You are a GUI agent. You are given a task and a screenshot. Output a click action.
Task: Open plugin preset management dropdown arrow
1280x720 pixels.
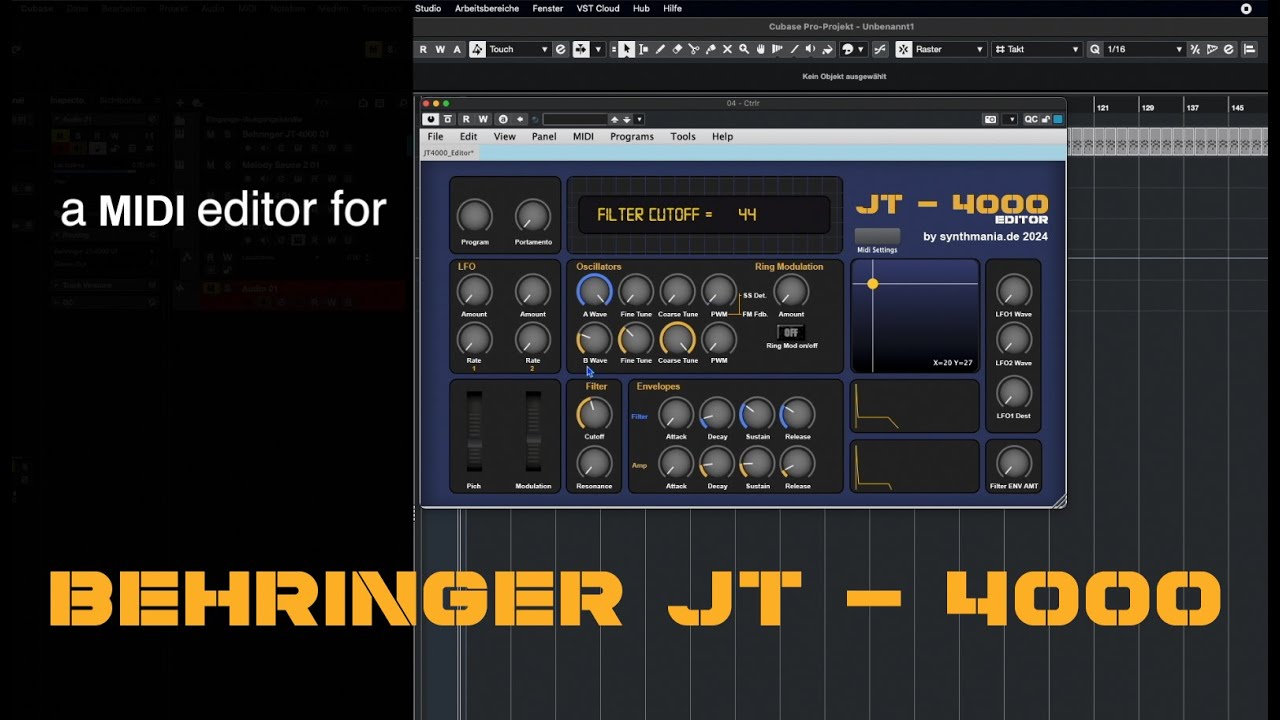pos(639,119)
